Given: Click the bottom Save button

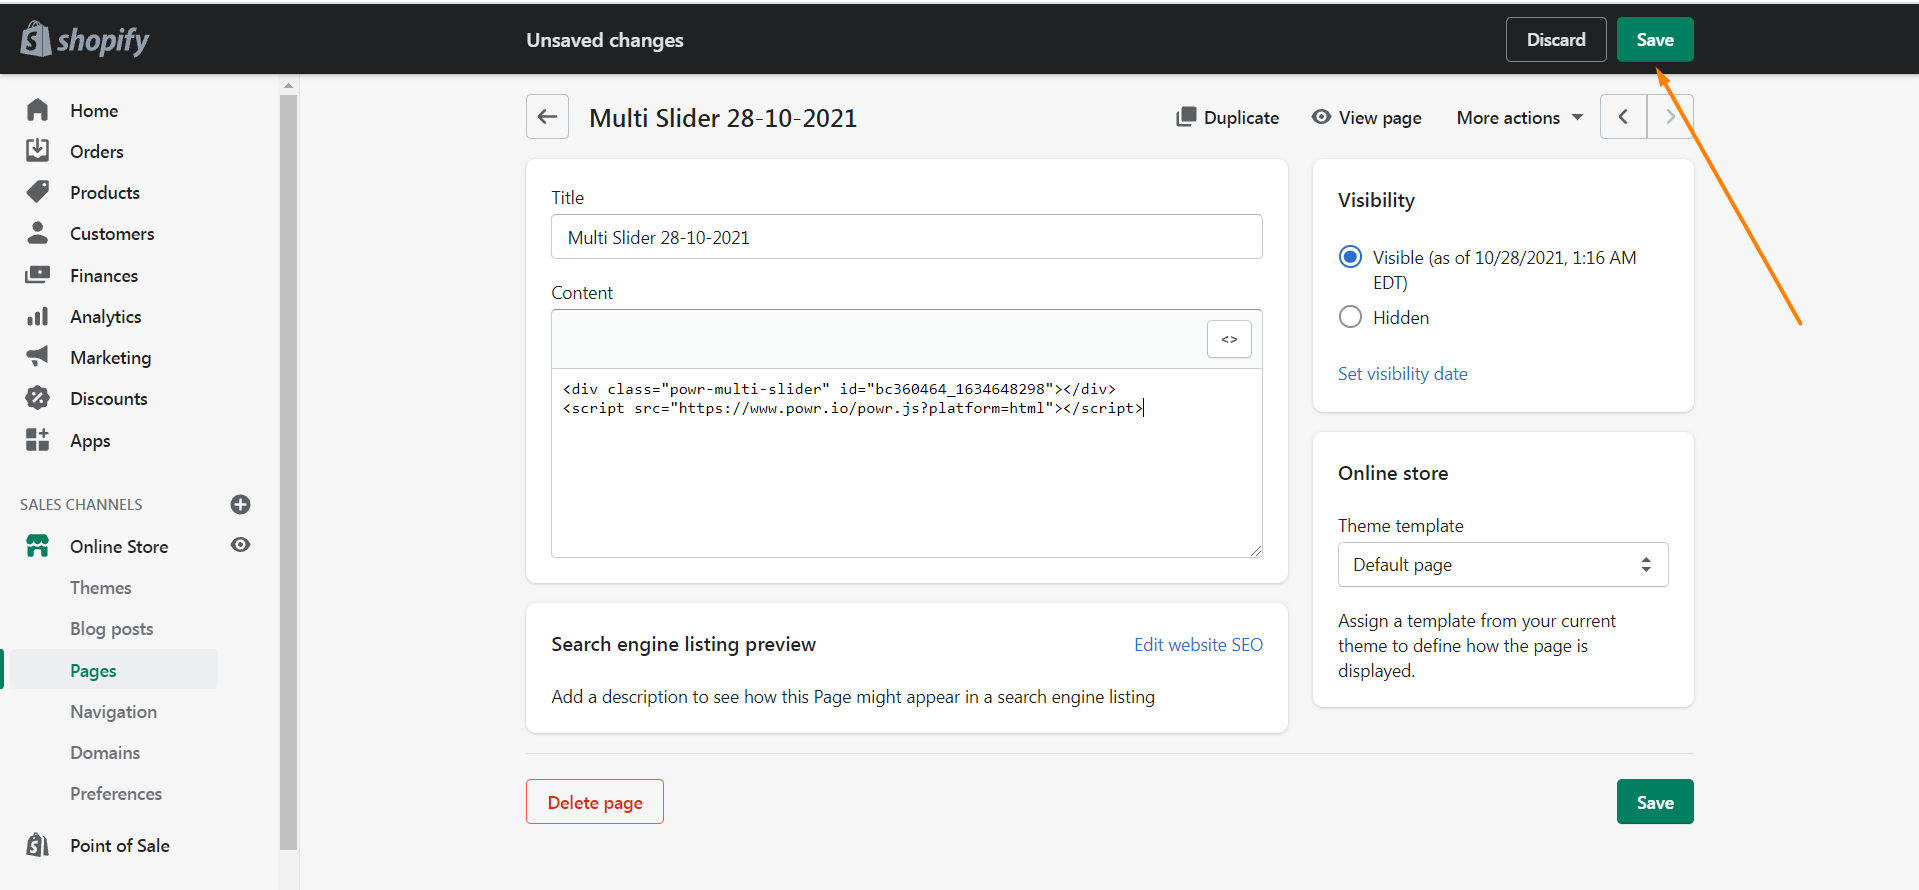Looking at the screenshot, I should point(1655,802).
